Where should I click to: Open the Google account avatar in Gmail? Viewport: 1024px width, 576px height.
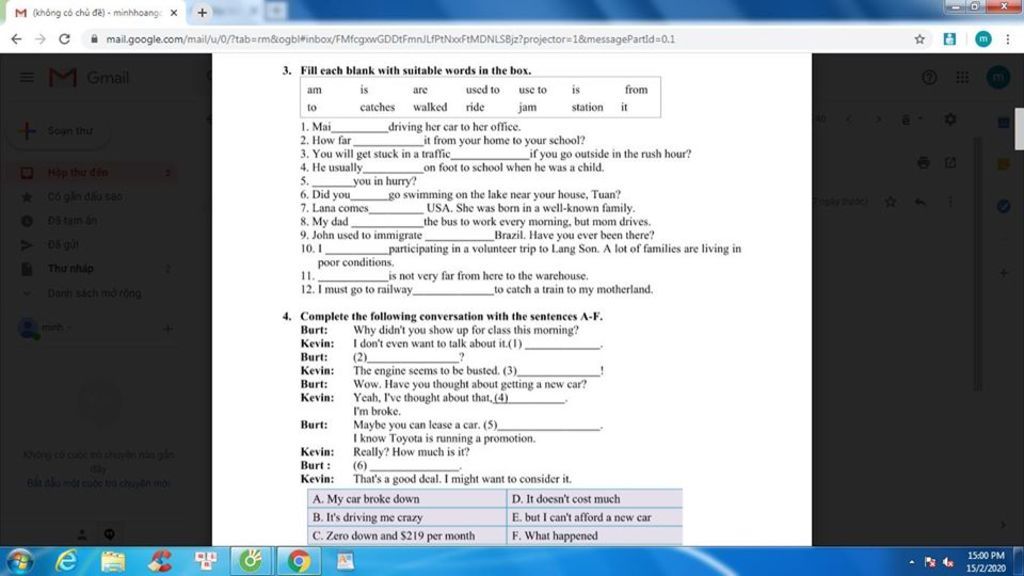(x=998, y=78)
